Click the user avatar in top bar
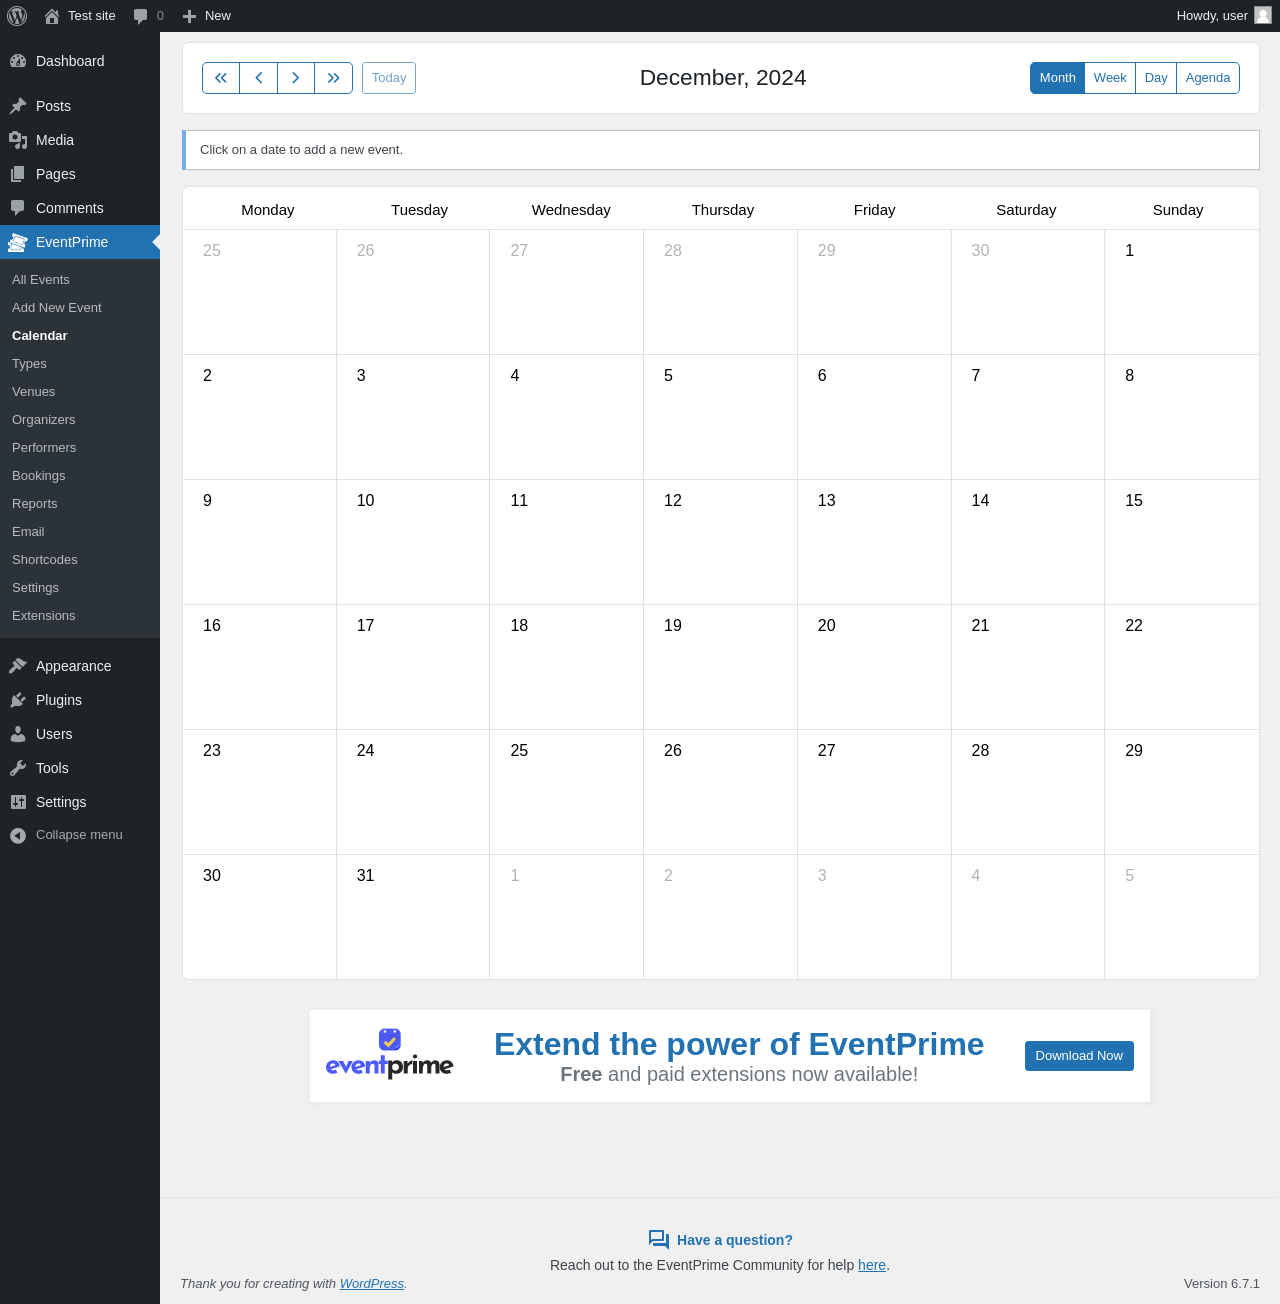 (1263, 15)
